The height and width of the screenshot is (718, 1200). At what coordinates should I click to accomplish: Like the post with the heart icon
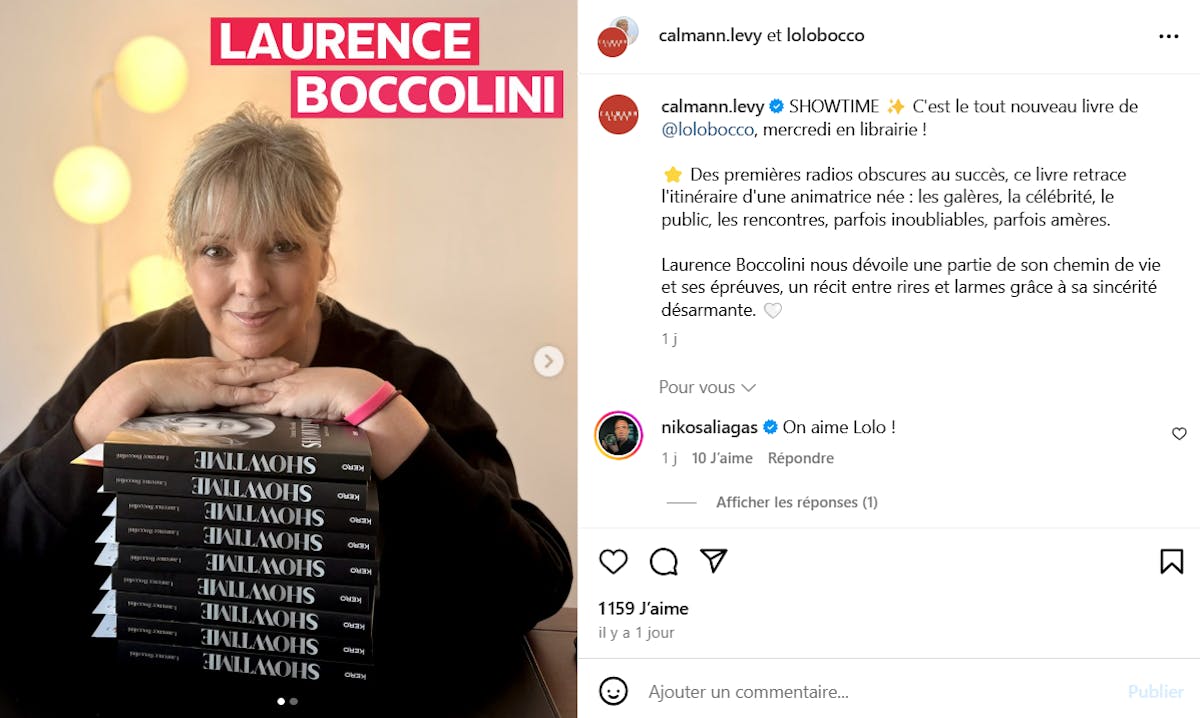(613, 561)
